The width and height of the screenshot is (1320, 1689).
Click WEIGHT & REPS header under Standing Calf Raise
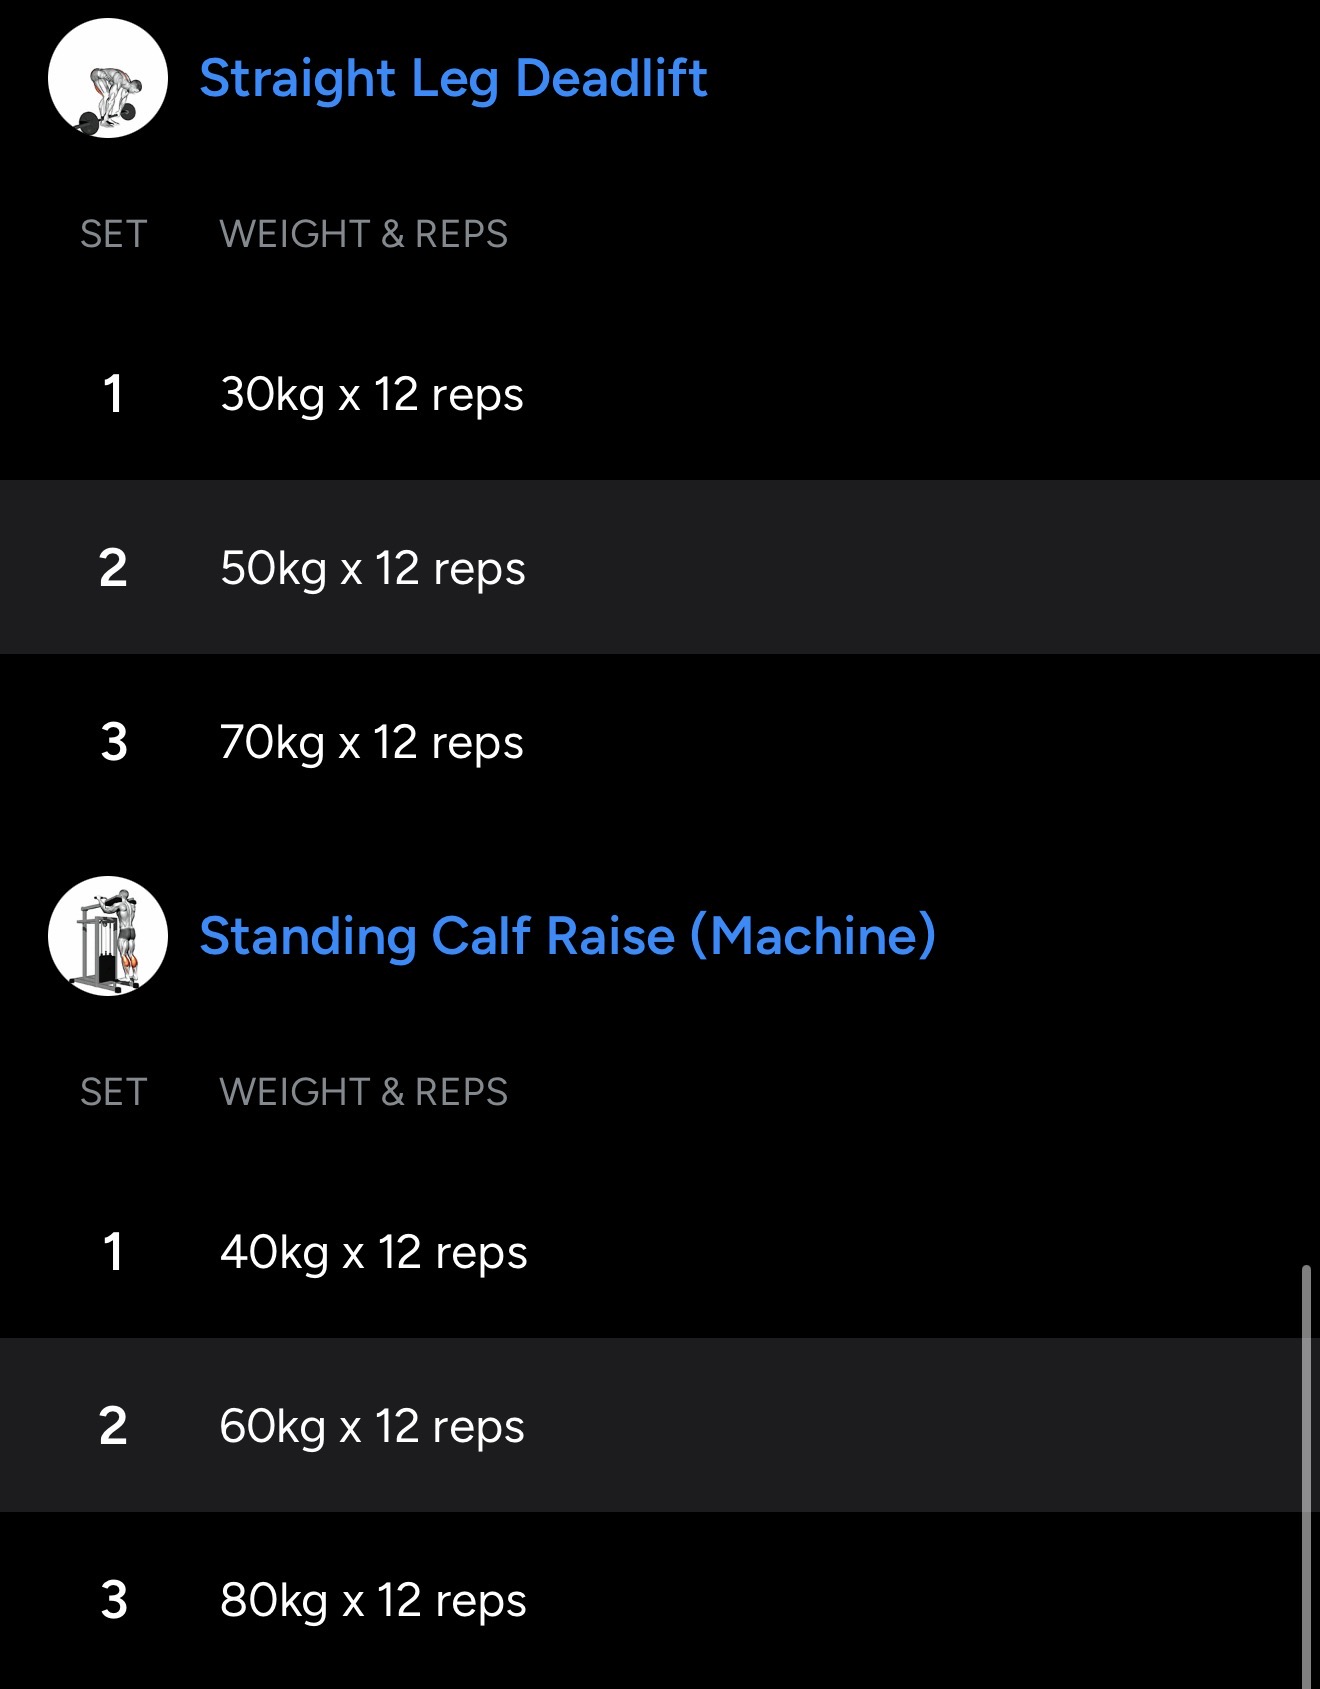(363, 1092)
